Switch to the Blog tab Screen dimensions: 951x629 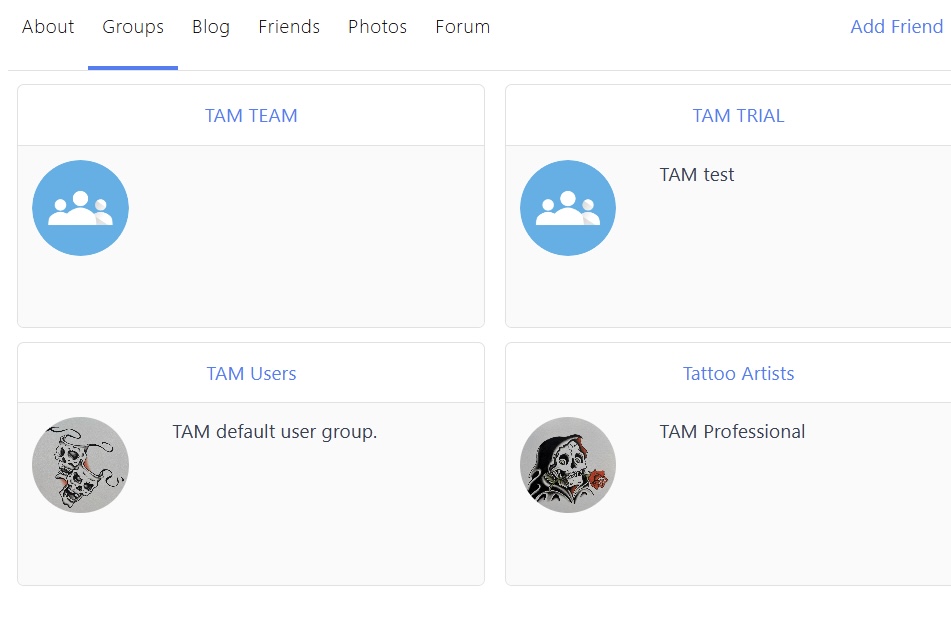click(x=211, y=27)
